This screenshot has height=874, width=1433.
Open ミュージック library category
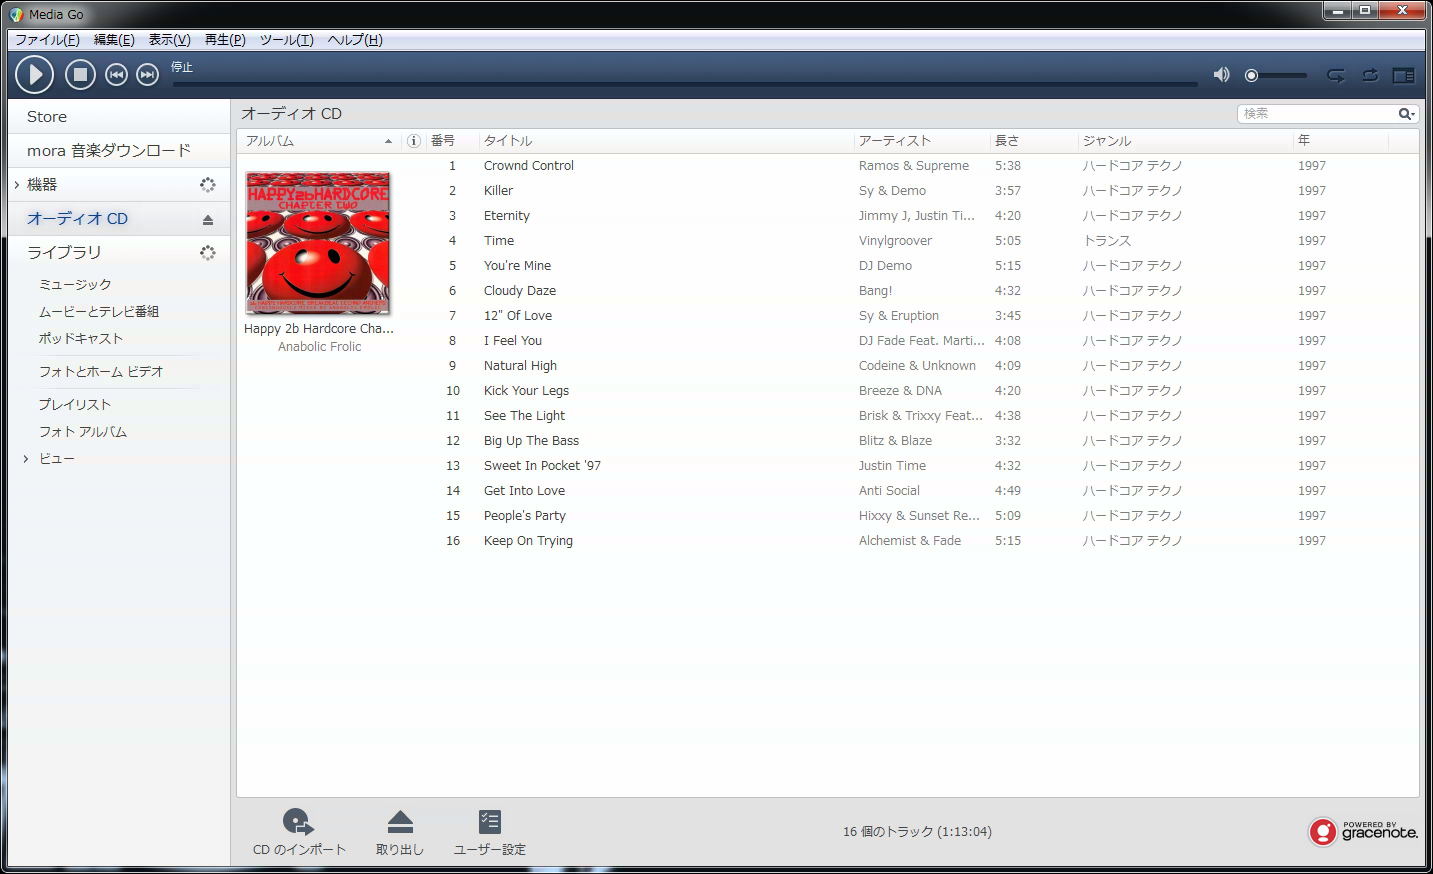75,285
